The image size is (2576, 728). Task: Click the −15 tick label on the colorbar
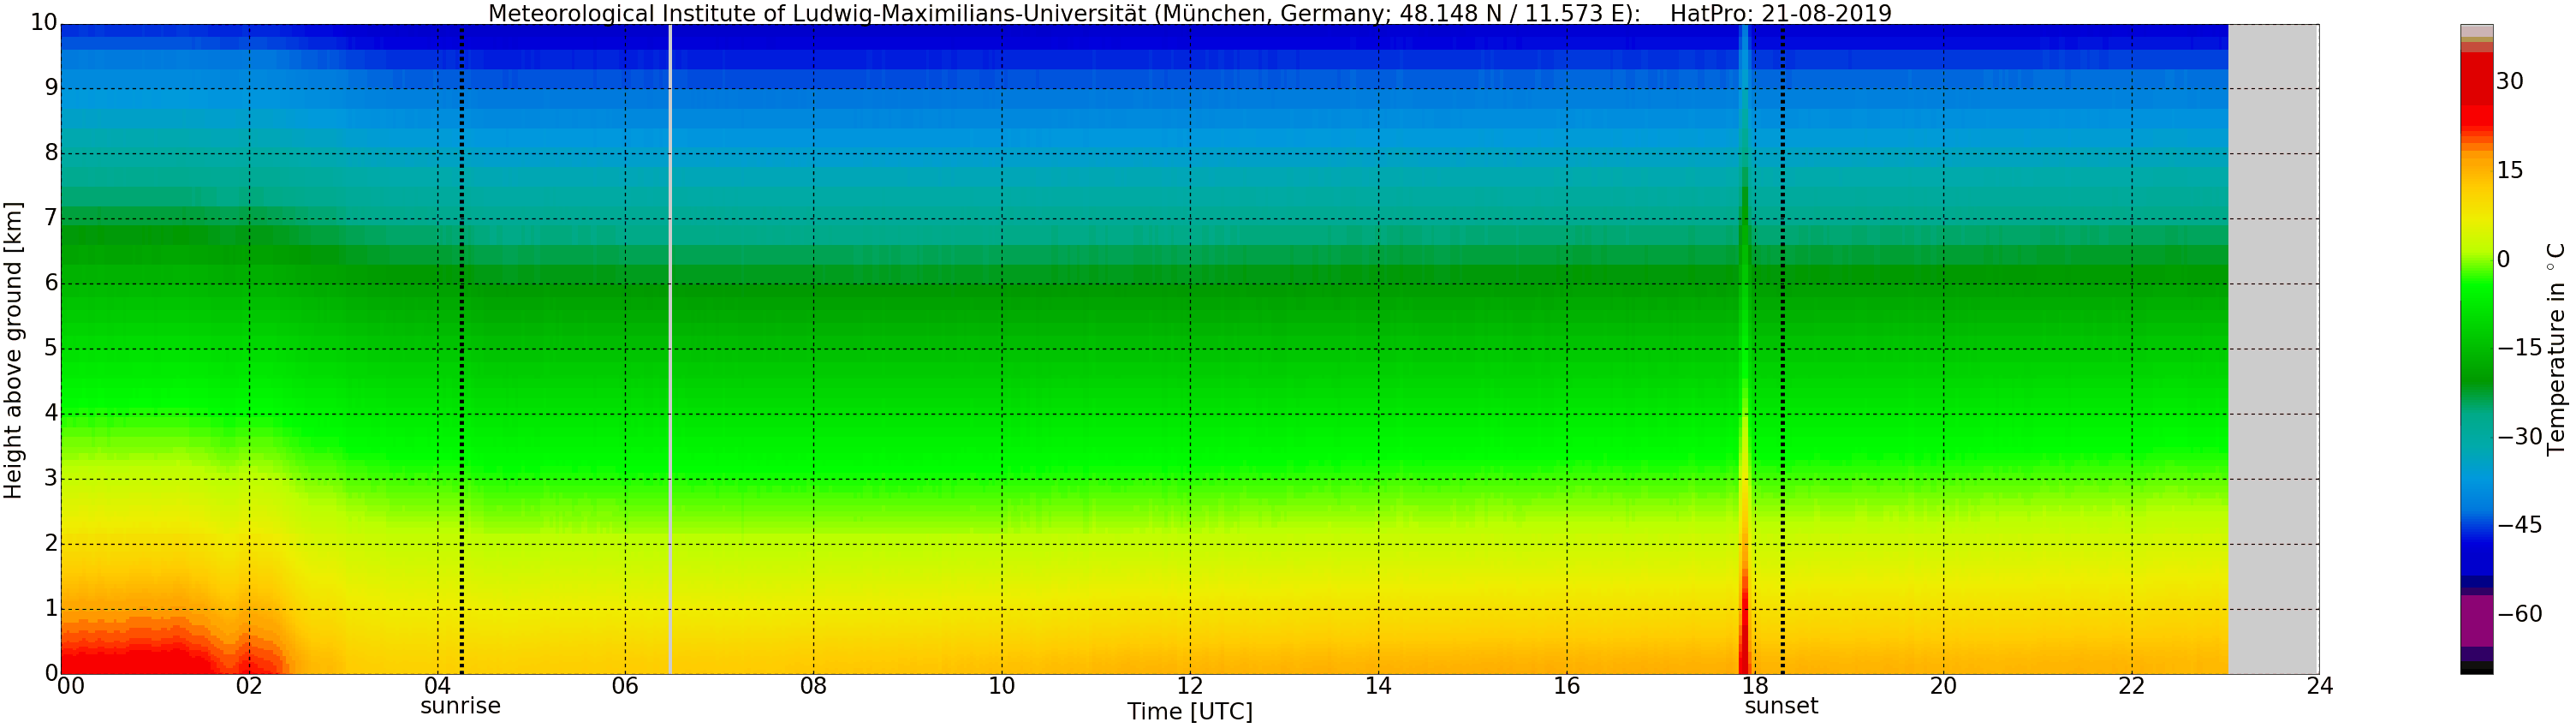point(2519,348)
